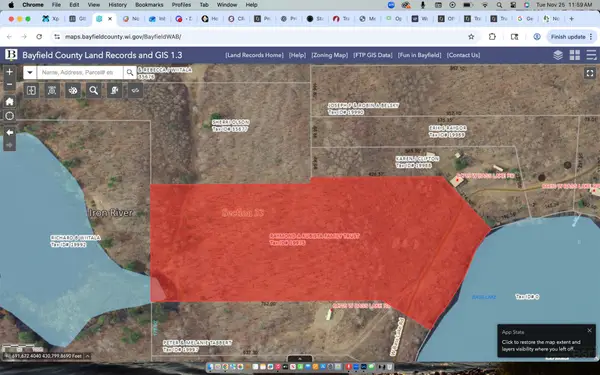Click the highlighted red parcel Tax ID 19975
Image resolution: width=600 pixels, height=375 pixels.
[x=314, y=240]
